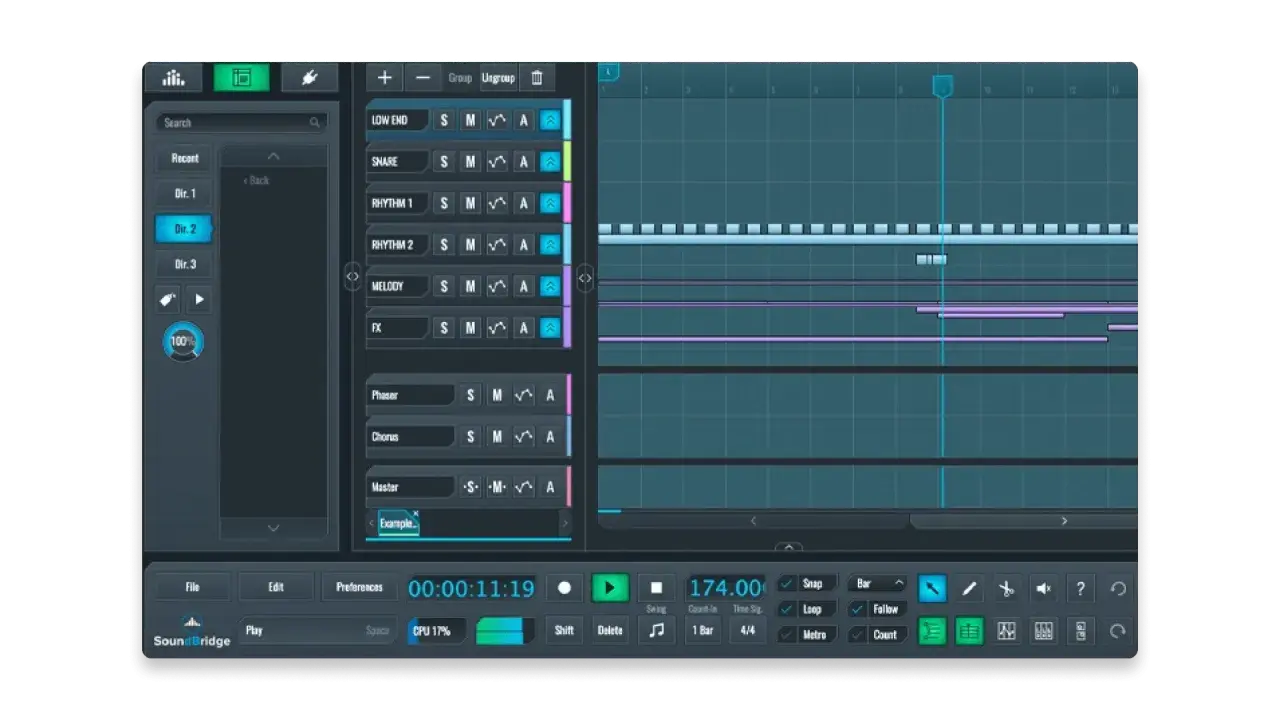Collapse the SNARE group chevron
1280x720 pixels.
(550, 161)
